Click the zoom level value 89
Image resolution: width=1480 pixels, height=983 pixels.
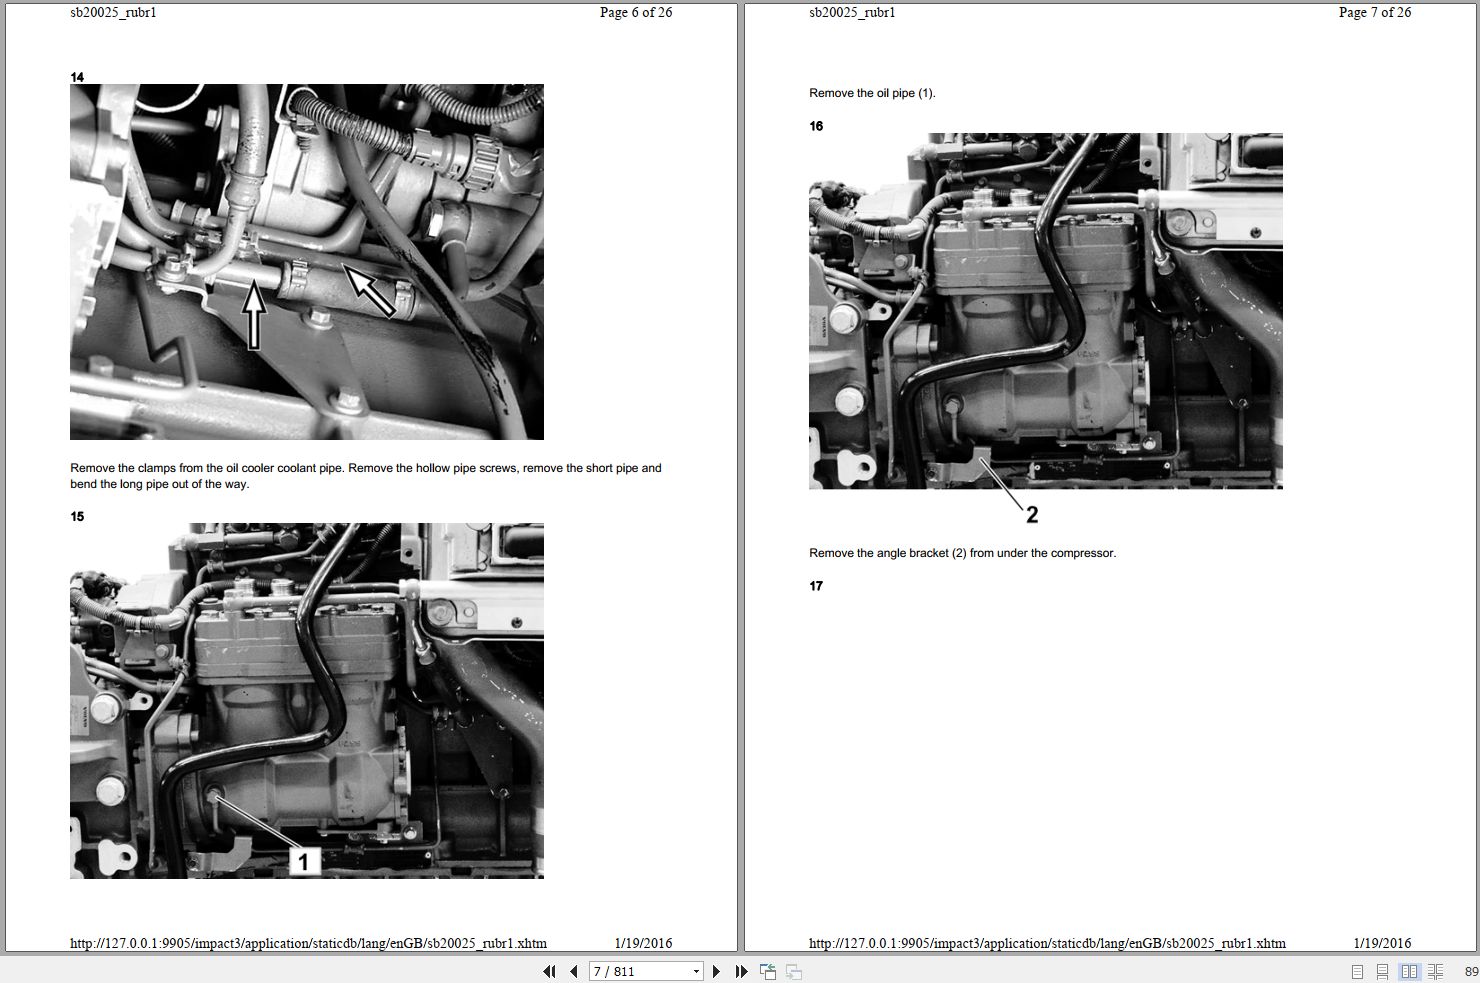point(1470,971)
